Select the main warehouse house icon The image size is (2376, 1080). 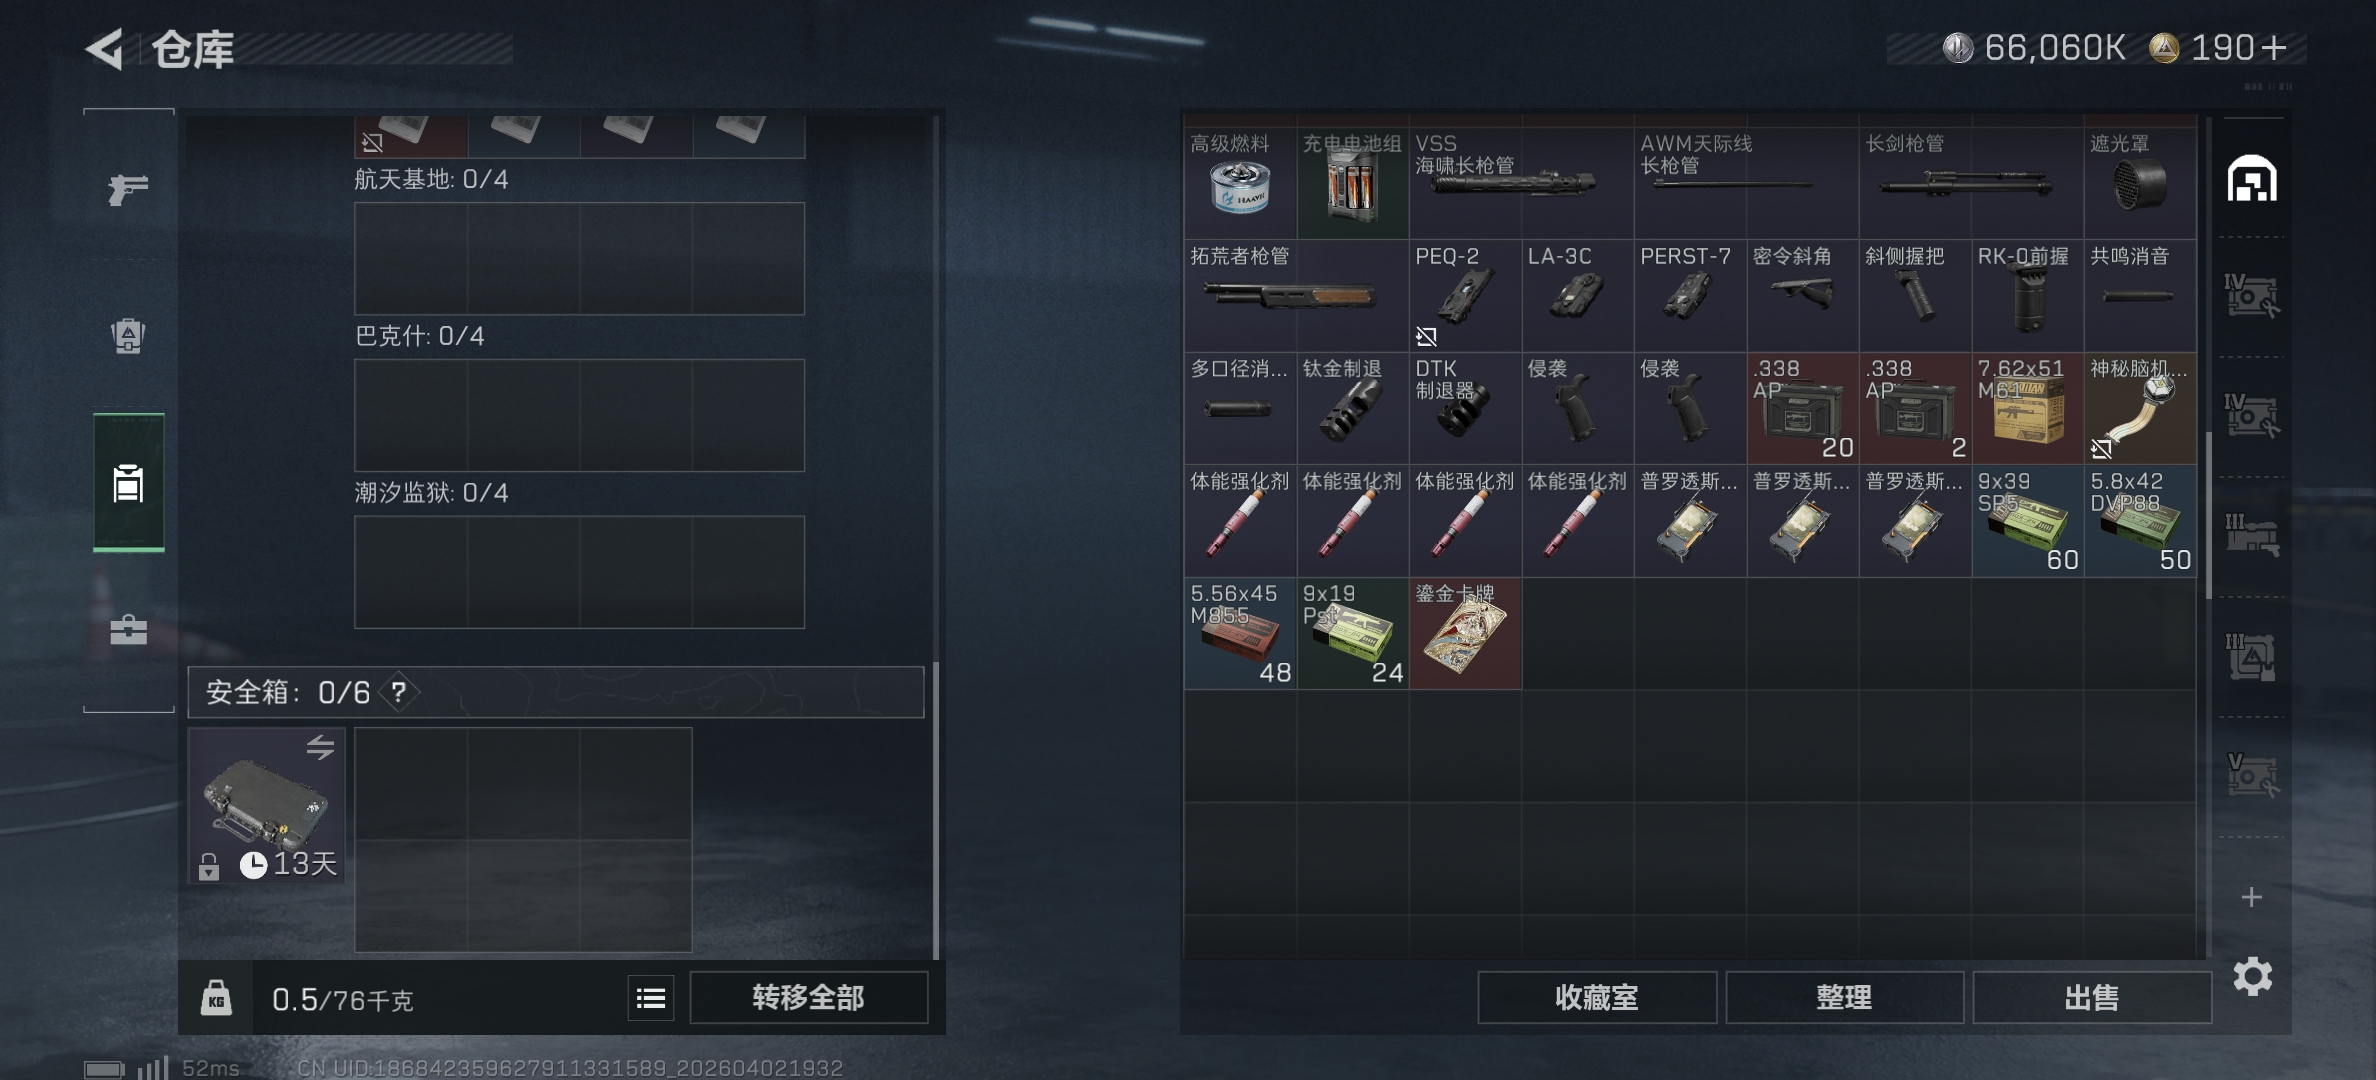tap(2252, 179)
